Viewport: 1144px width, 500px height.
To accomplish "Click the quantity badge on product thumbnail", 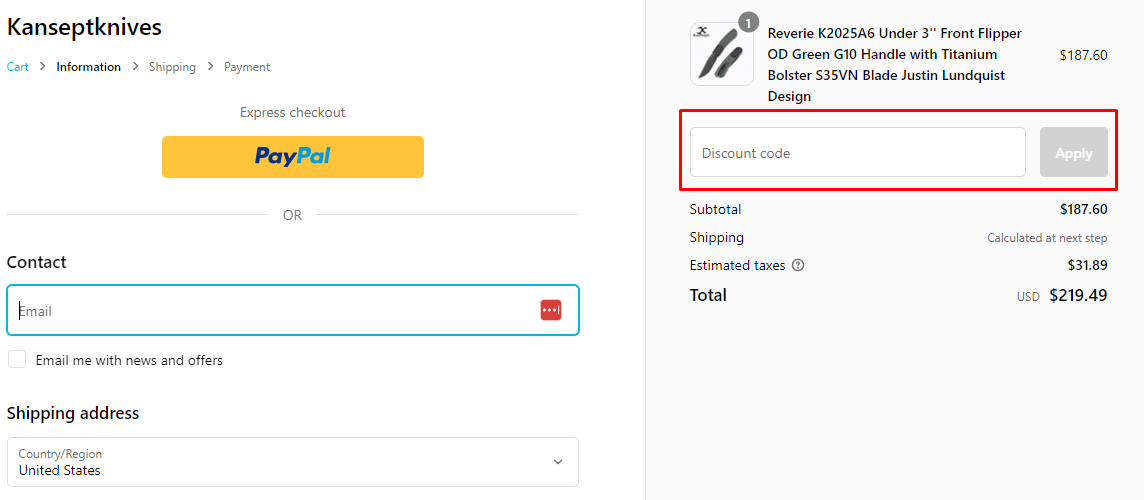I will pos(749,23).
